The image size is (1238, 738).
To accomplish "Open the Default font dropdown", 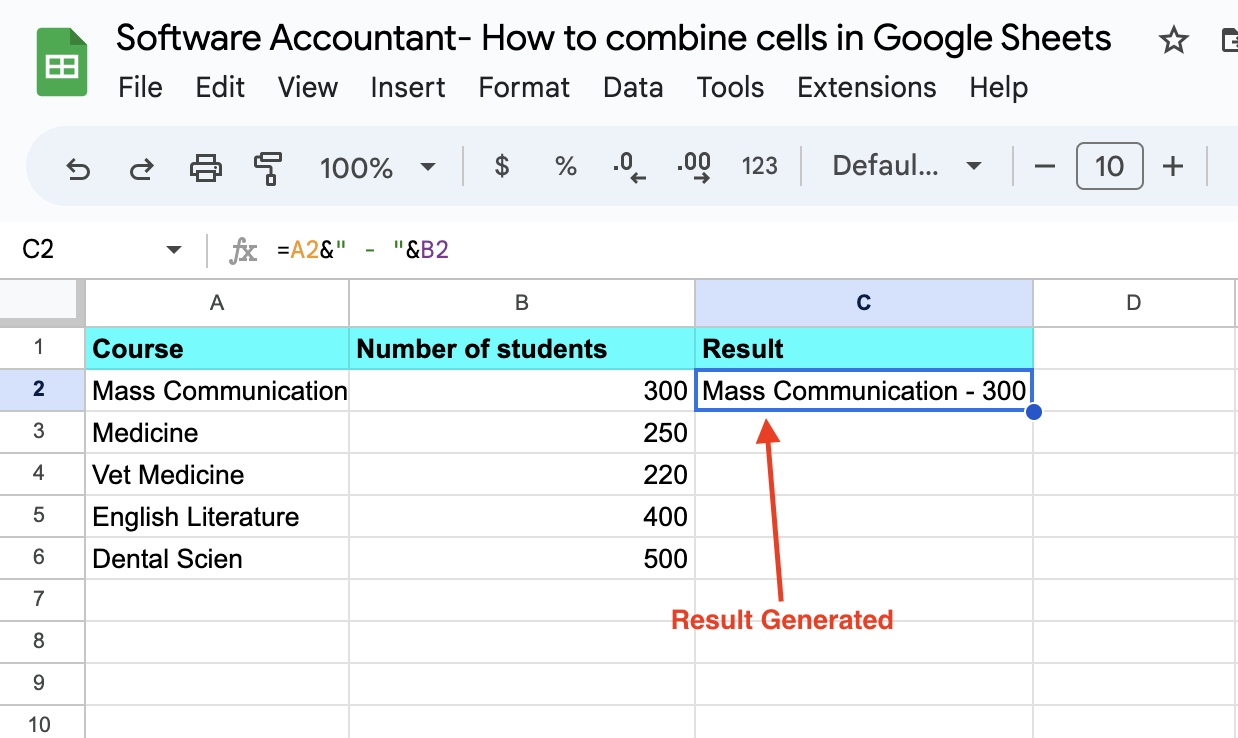I will [x=907, y=166].
